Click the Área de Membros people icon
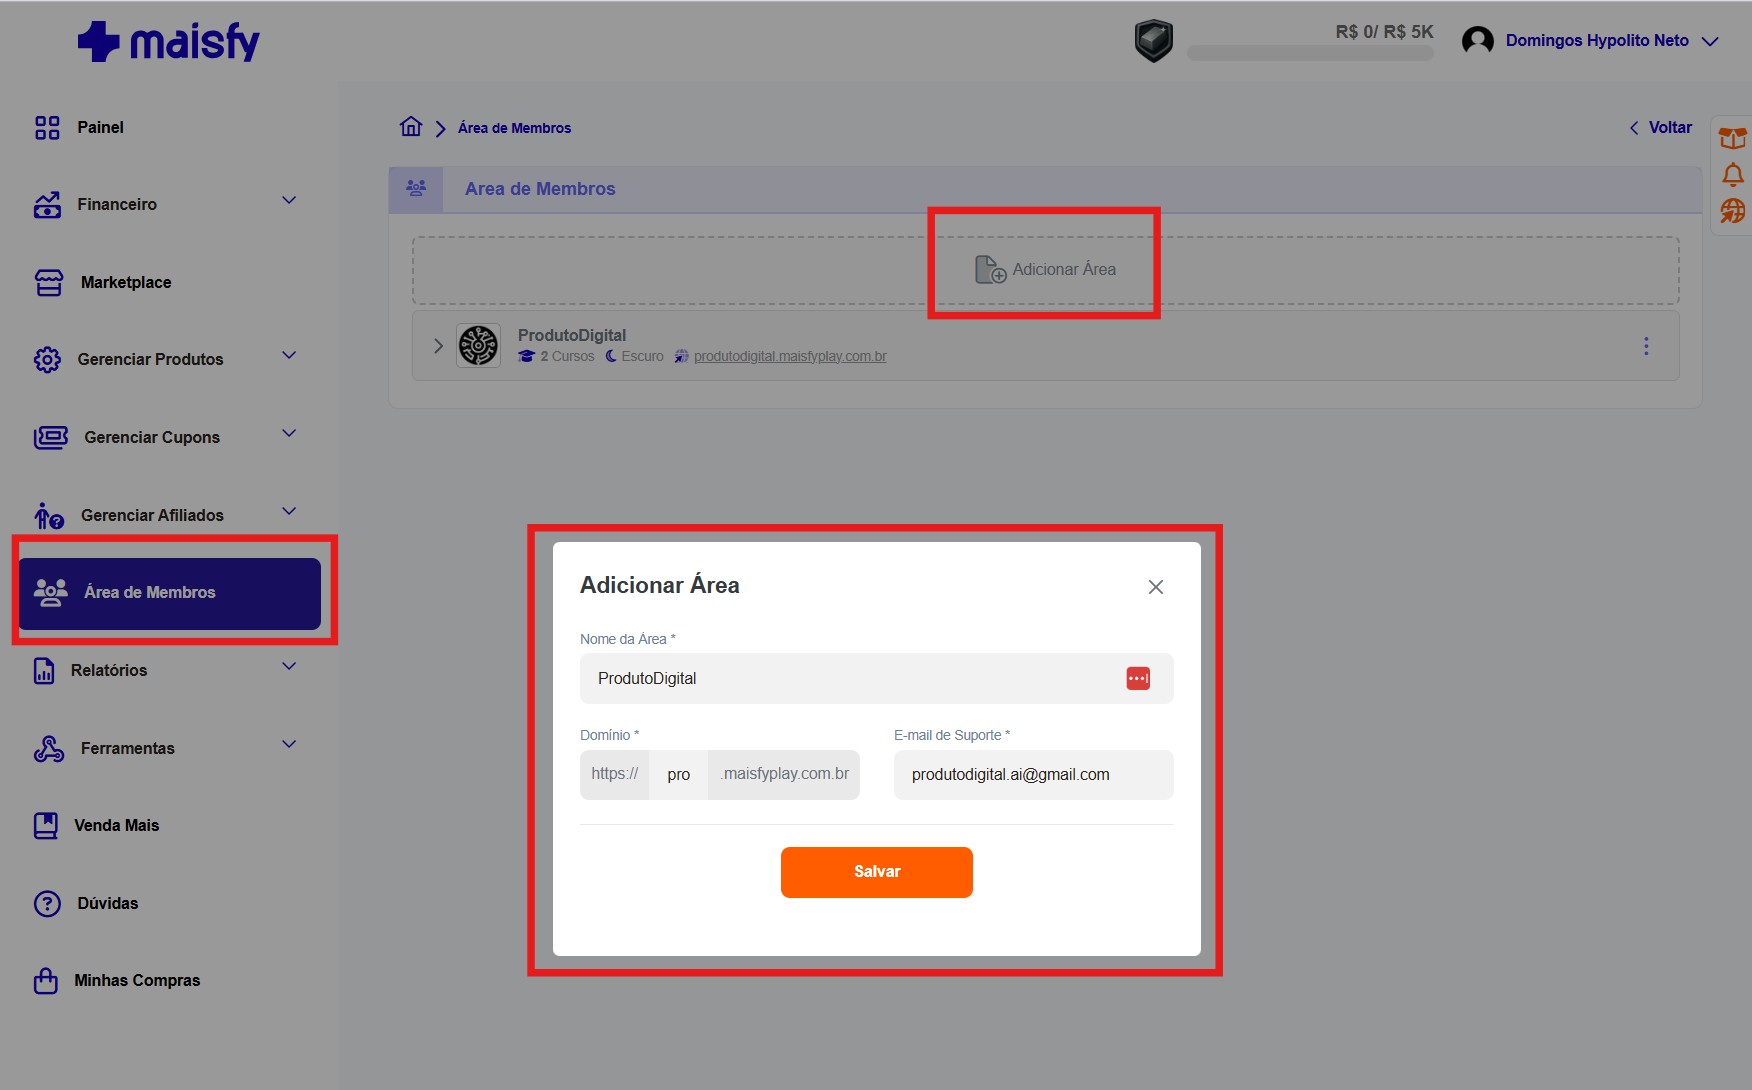Image resolution: width=1752 pixels, height=1090 pixels. coord(51,592)
